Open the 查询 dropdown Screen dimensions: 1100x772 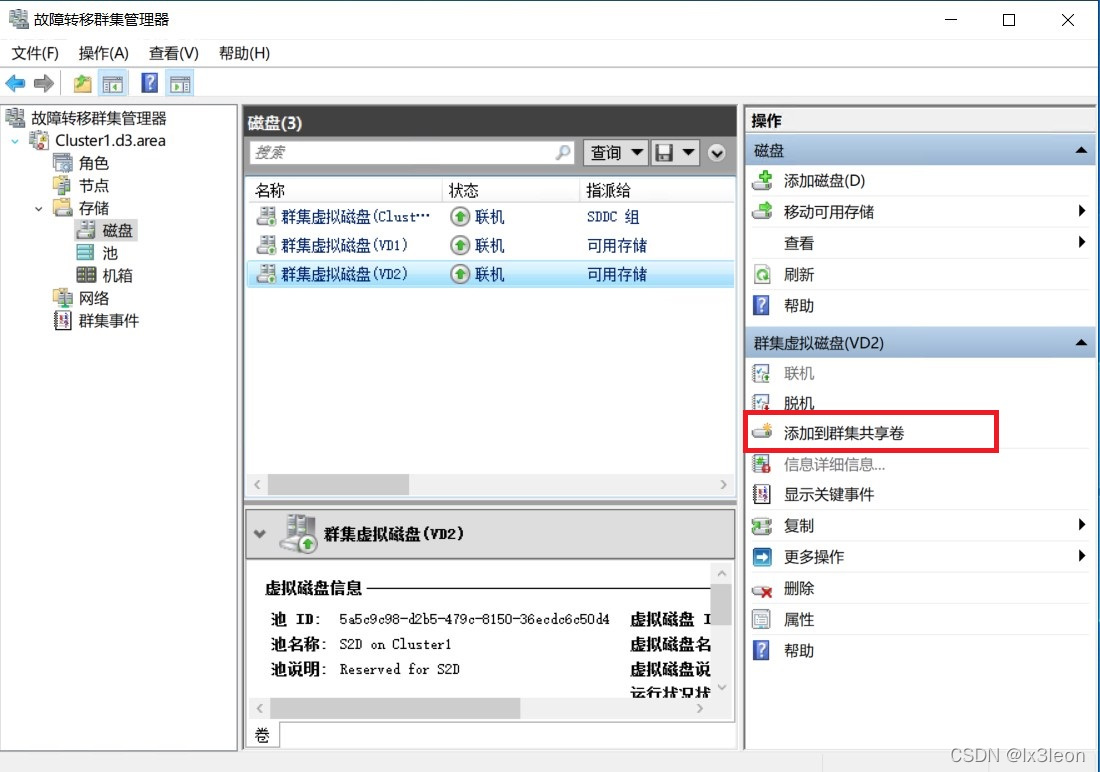pyautogui.click(x=615, y=152)
